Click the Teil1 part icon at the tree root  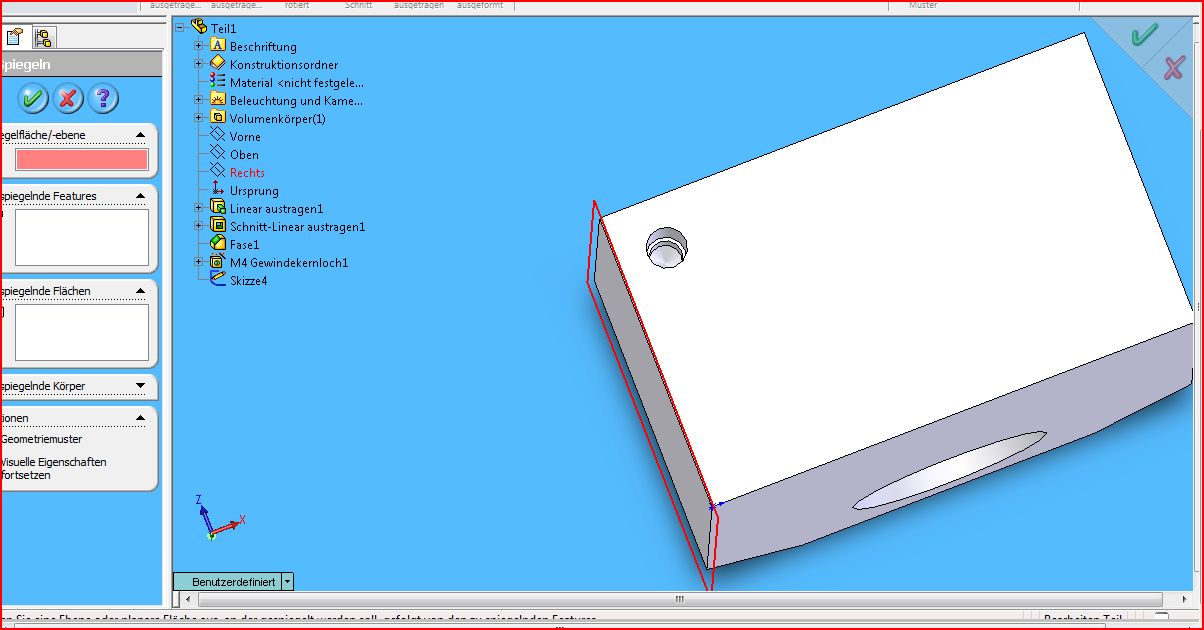tap(199, 28)
